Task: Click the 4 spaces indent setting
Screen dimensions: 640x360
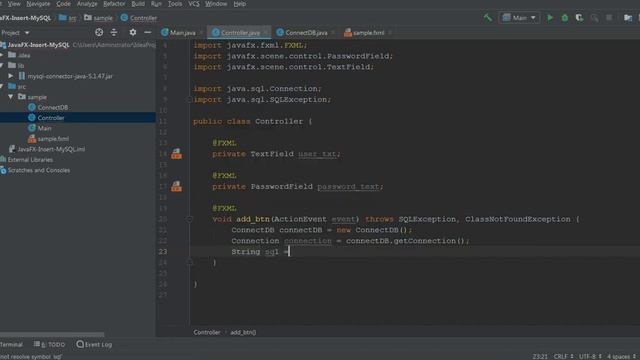Action: coord(621,356)
